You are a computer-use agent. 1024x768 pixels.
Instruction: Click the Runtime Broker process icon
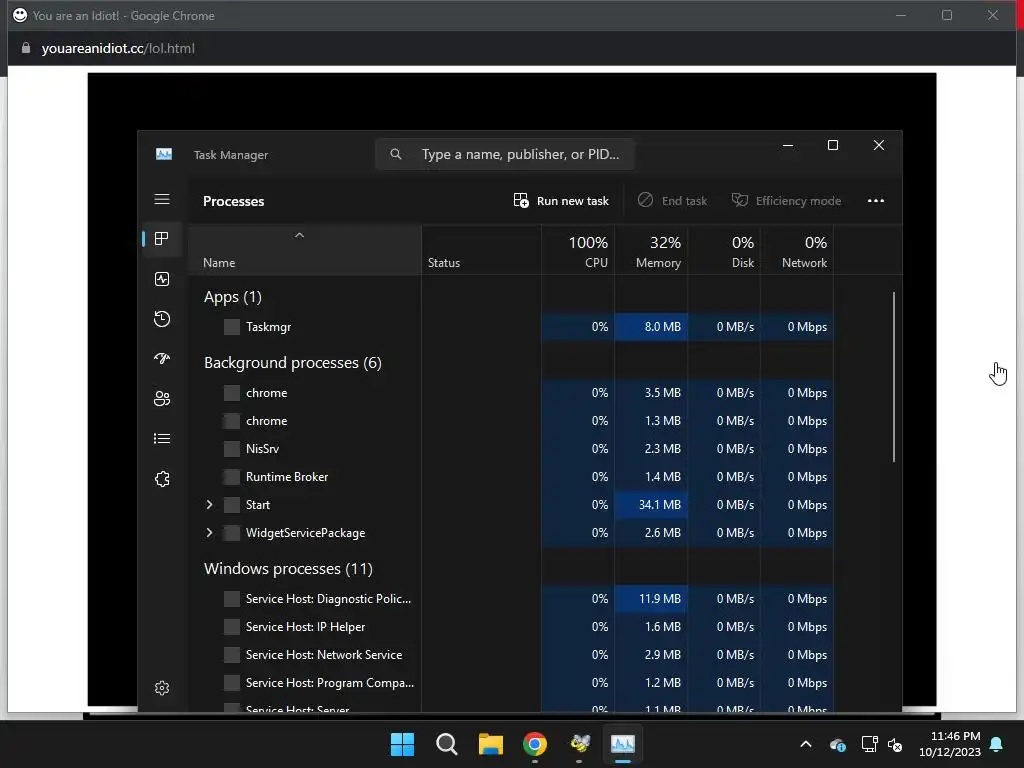pos(232,477)
